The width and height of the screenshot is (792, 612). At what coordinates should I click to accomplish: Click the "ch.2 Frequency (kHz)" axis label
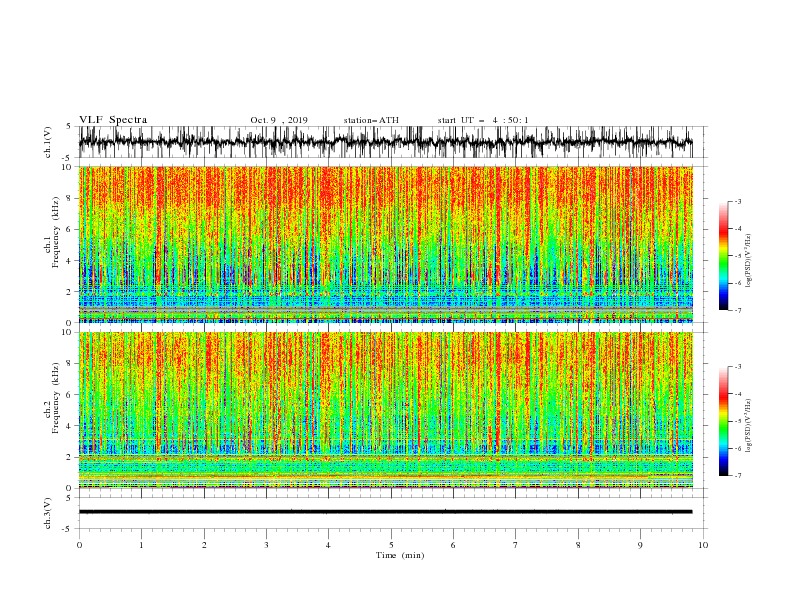pyautogui.click(x=52, y=398)
